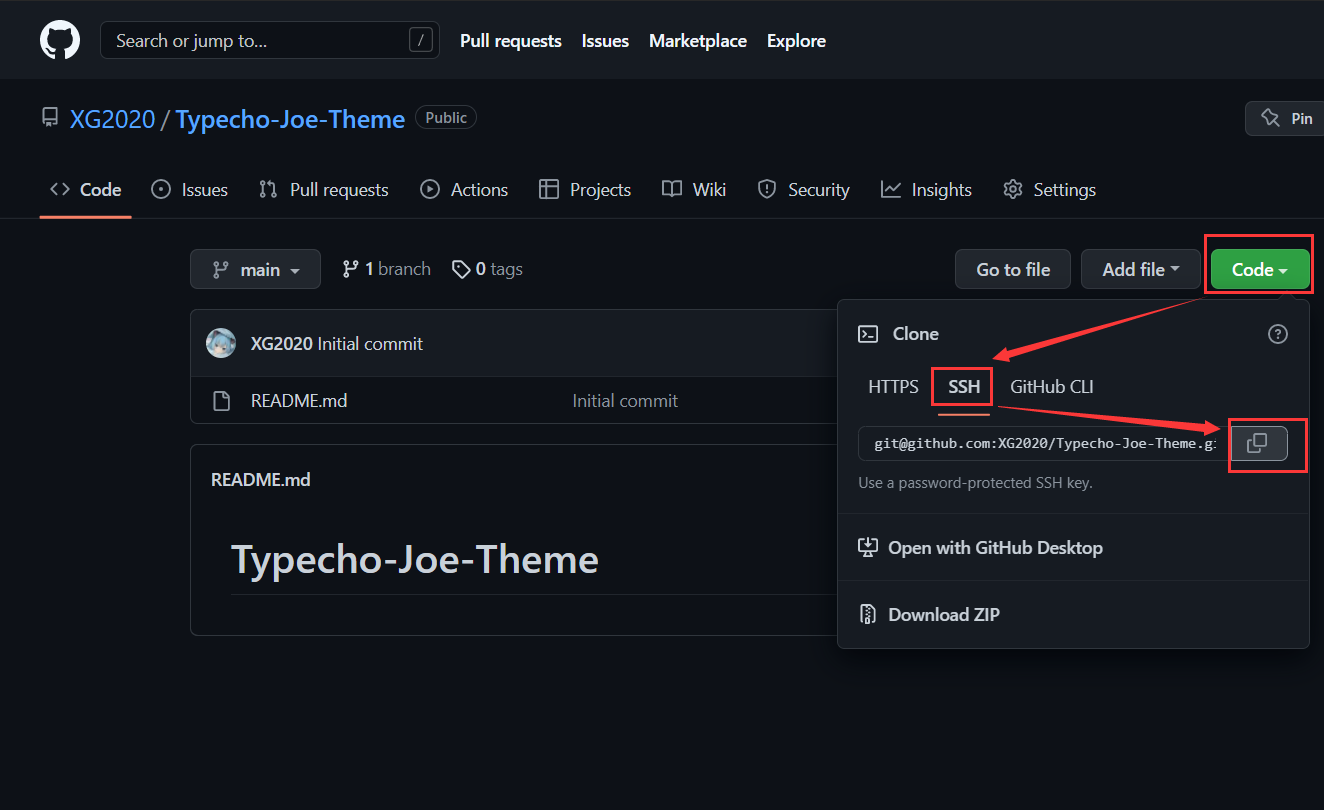Click Download ZIP
1324x810 pixels.
click(929, 614)
